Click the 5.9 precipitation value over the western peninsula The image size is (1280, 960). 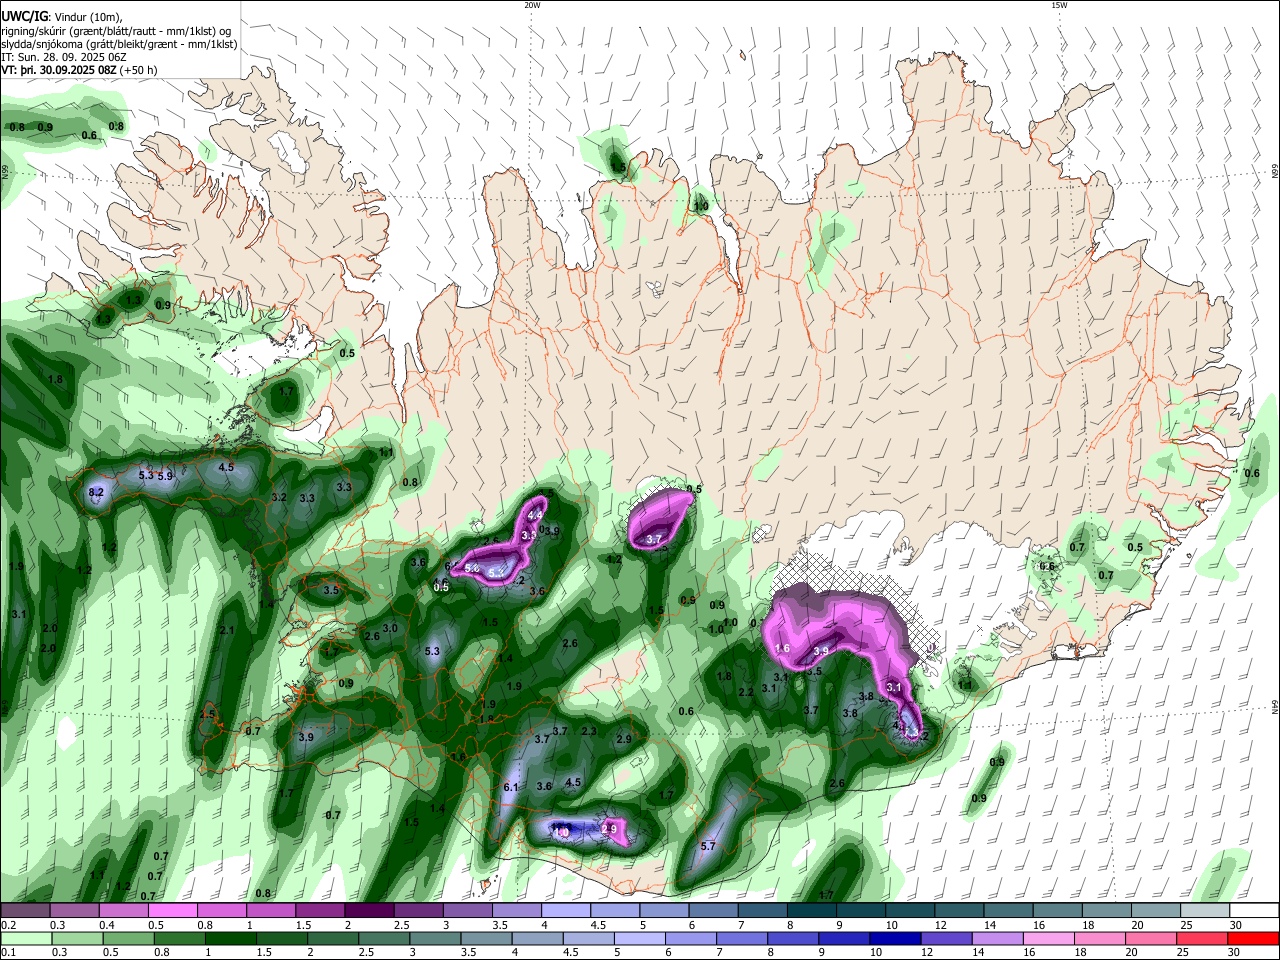coord(165,476)
